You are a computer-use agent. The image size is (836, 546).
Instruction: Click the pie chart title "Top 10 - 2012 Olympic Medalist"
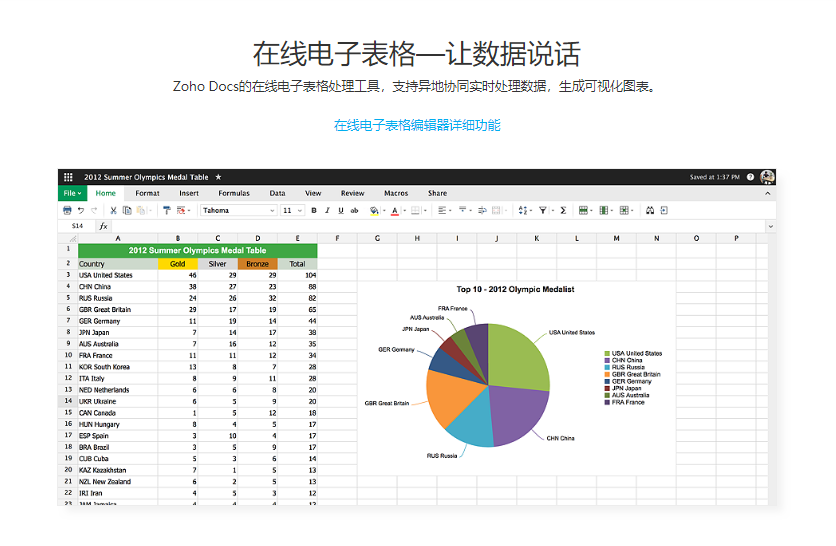[x=515, y=289]
